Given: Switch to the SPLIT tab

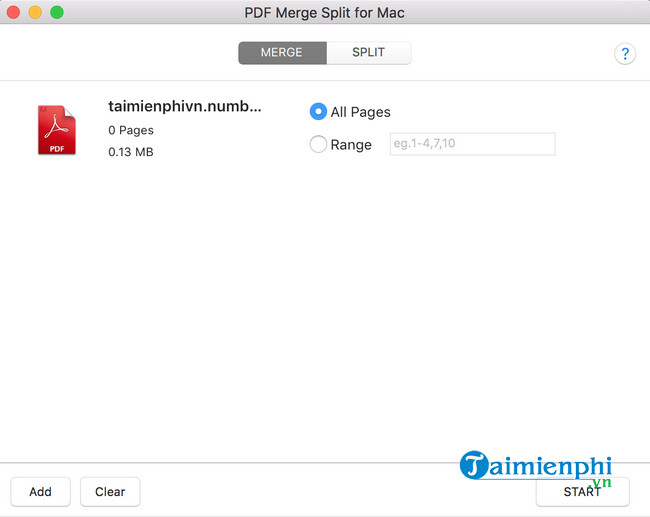Looking at the screenshot, I should [369, 53].
